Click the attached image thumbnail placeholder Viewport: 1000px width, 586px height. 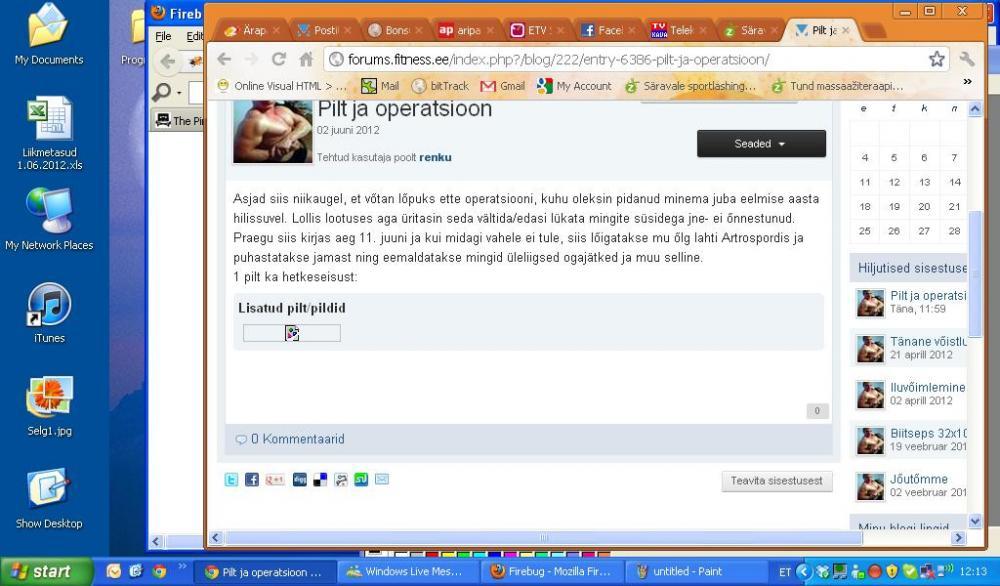(292, 333)
